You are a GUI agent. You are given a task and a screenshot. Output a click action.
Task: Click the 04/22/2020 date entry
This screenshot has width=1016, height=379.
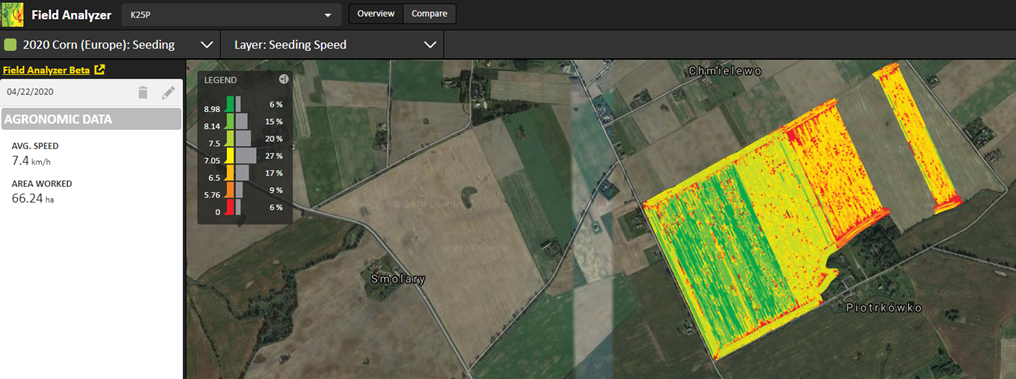tap(30, 92)
